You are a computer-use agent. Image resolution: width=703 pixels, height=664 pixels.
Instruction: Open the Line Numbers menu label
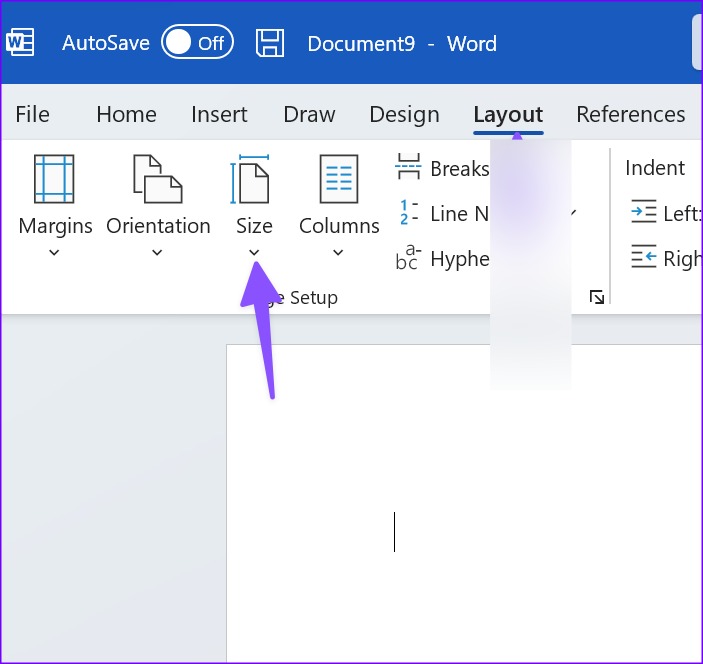[x=460, y=214]
